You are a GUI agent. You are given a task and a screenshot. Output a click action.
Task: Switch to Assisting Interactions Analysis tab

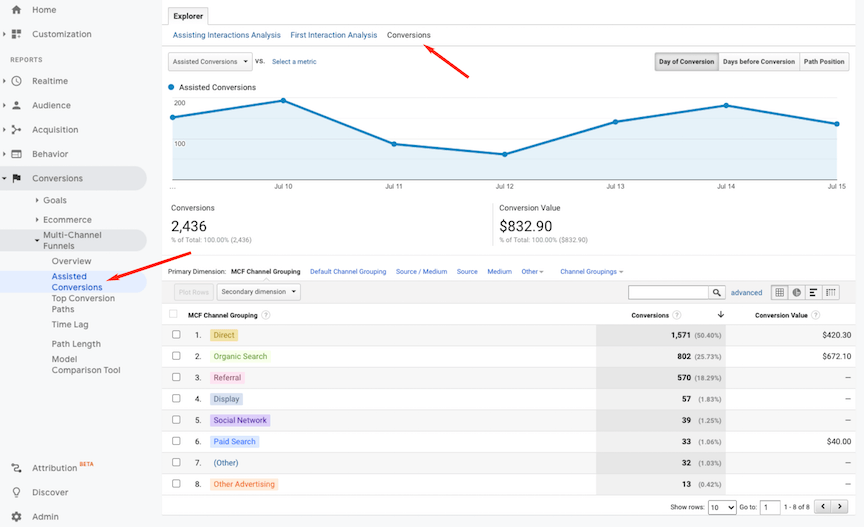point(226,35)
